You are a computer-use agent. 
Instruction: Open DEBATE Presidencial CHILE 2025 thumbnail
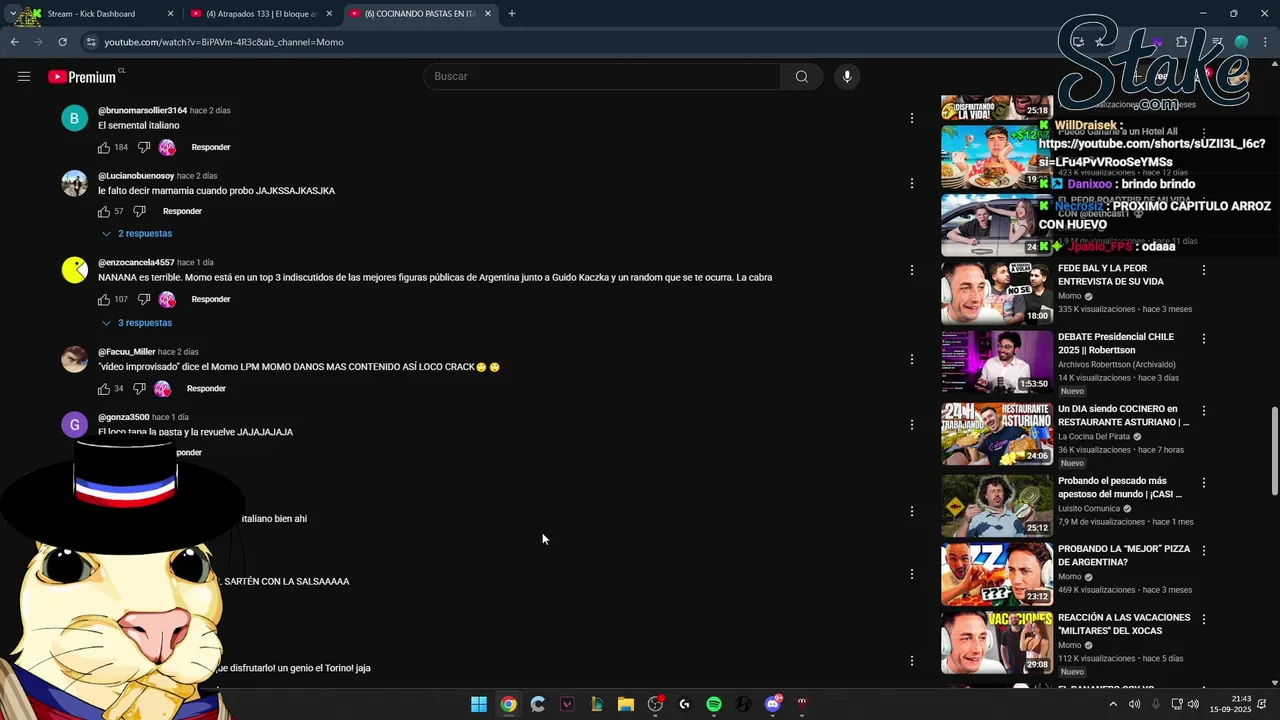[x=997, y=361]
